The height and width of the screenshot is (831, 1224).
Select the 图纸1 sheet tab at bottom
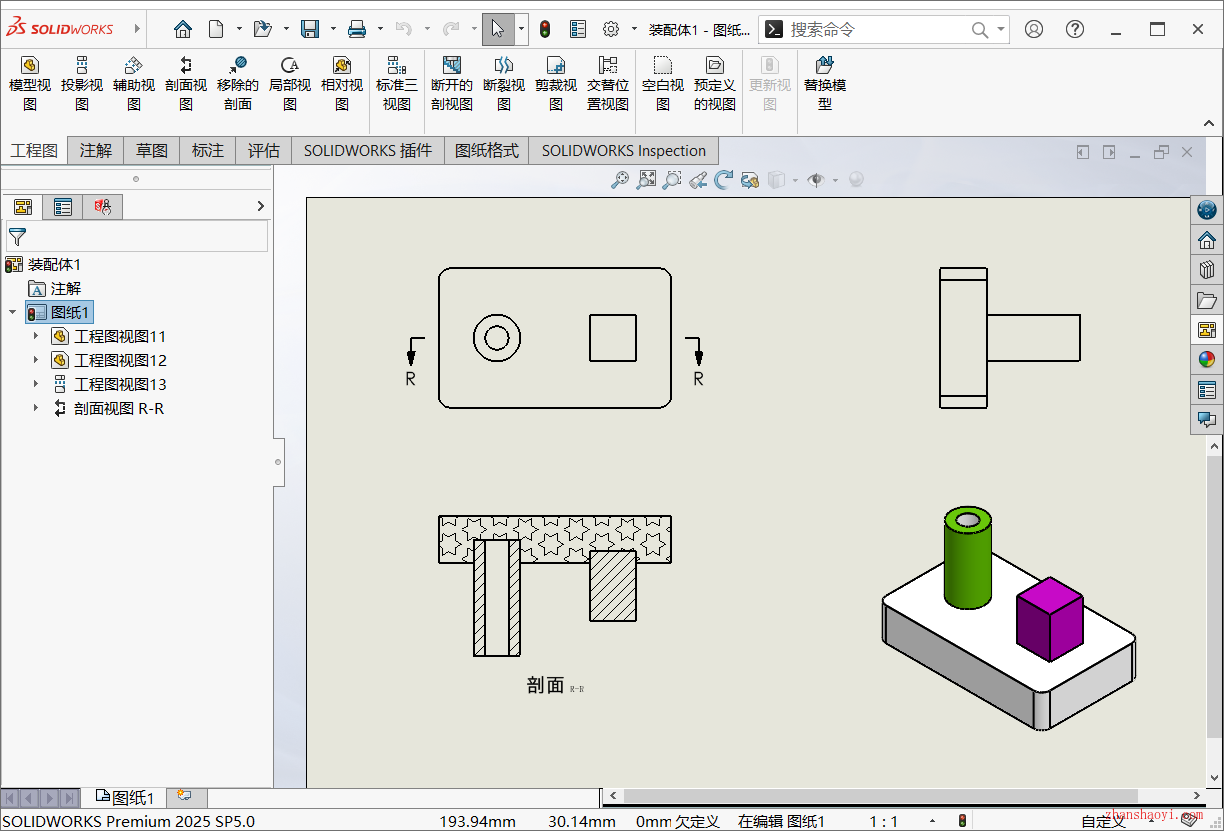tap(124, 797)
